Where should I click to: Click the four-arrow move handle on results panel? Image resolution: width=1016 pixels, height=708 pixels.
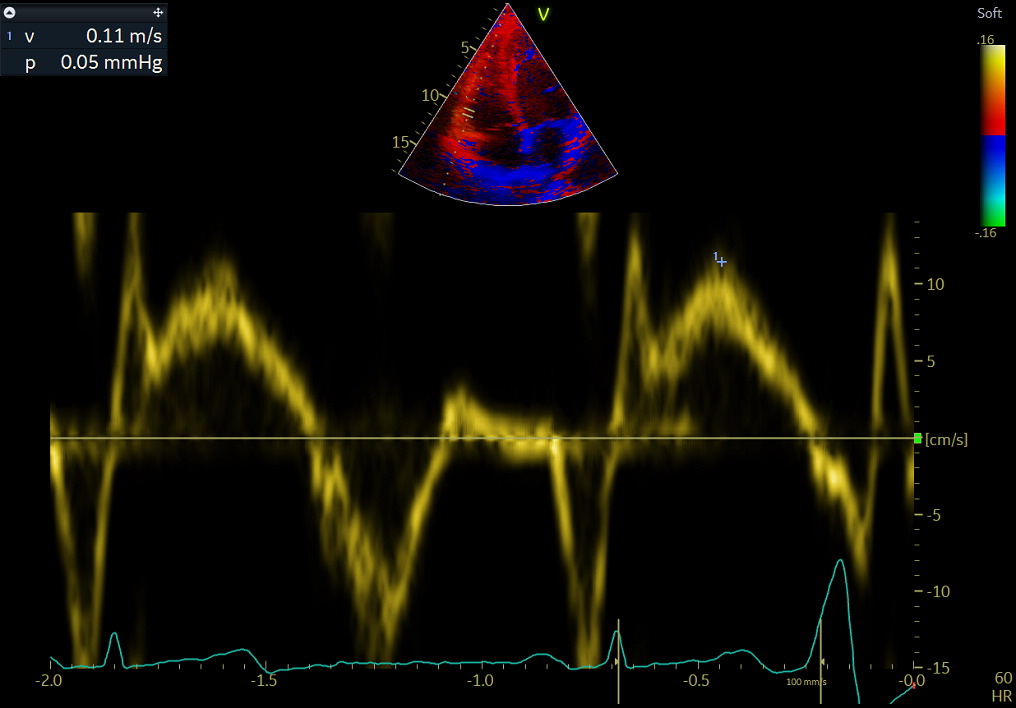[x=156, y=13]
